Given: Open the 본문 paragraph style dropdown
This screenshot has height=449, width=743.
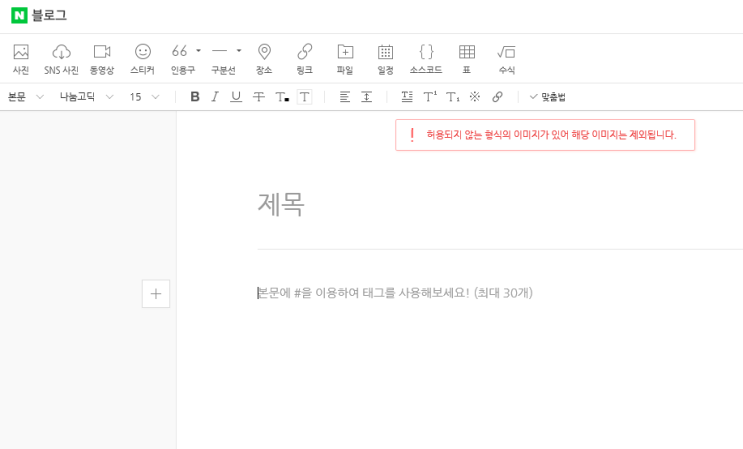Looking at the screenshot, I should 26,97.
